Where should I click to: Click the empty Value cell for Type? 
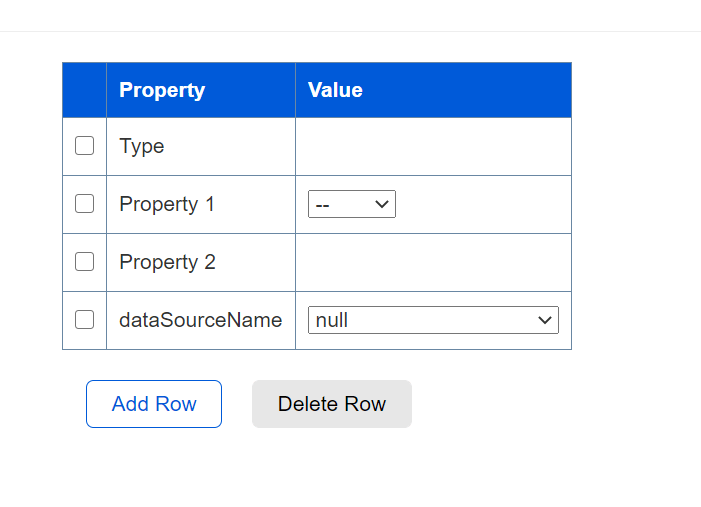coord(432,146)
